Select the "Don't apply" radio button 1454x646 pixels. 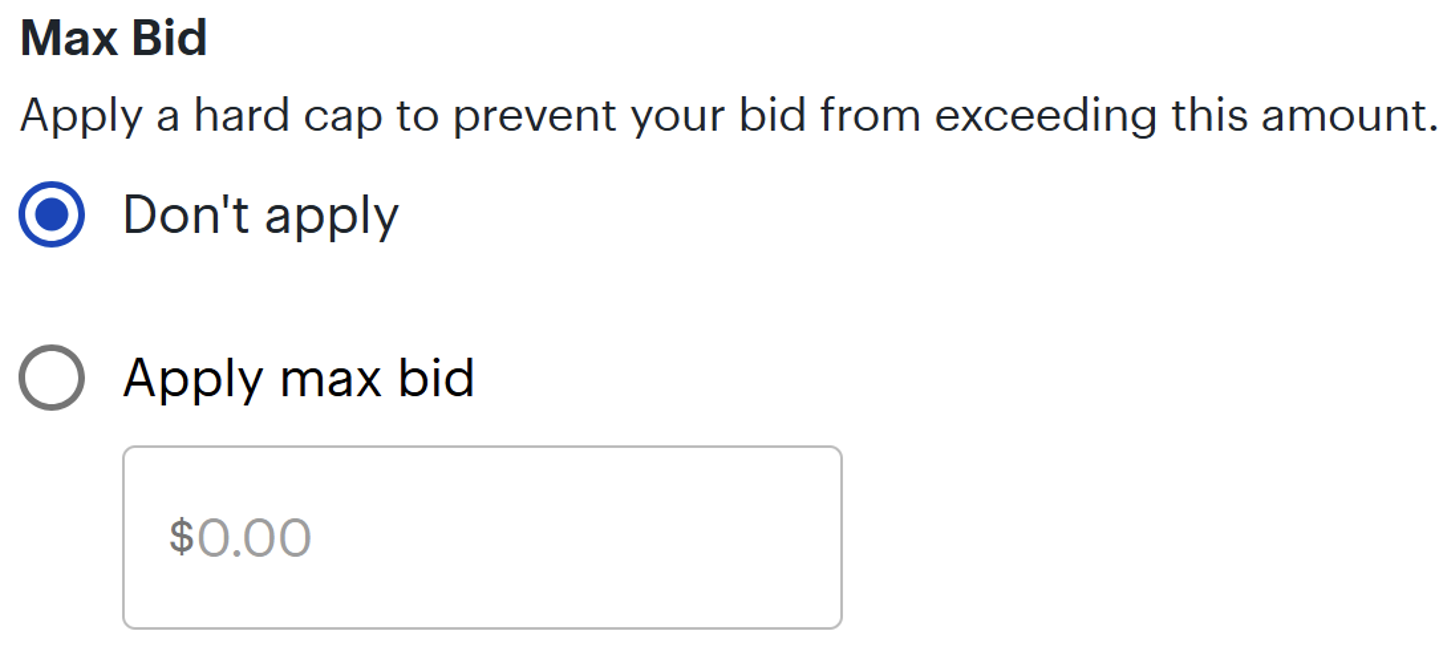point(51,214)
